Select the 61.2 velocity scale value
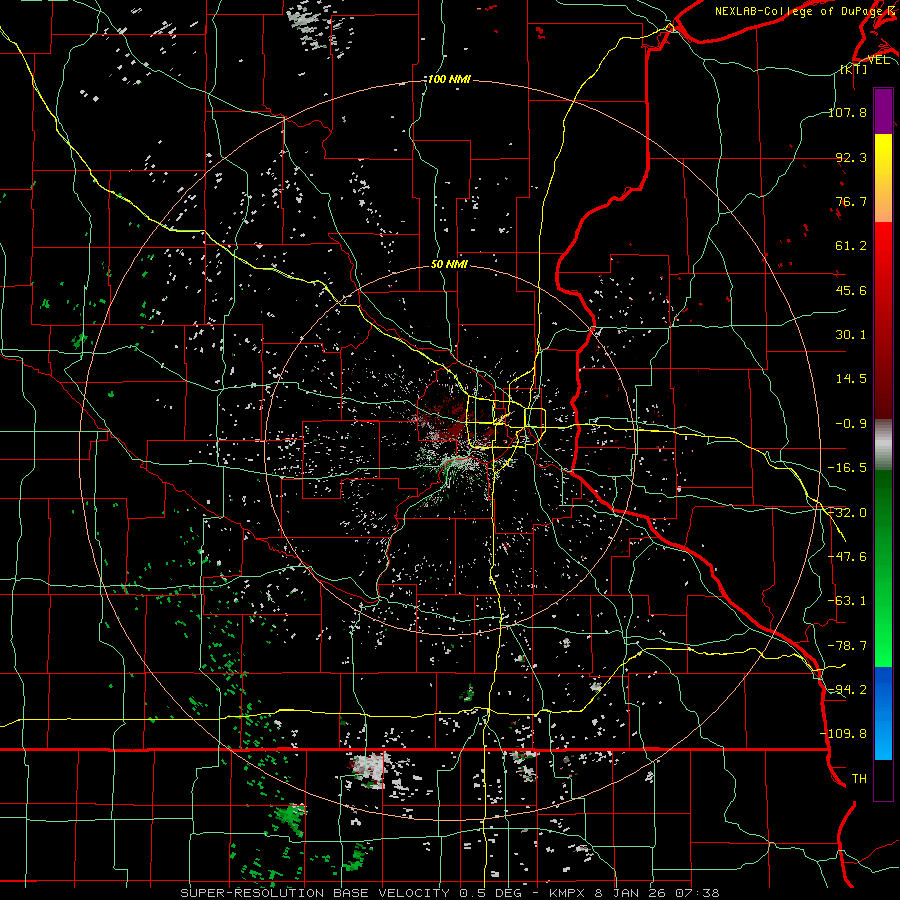Screen dimensions: 900x900 click(x=851, y=246)
